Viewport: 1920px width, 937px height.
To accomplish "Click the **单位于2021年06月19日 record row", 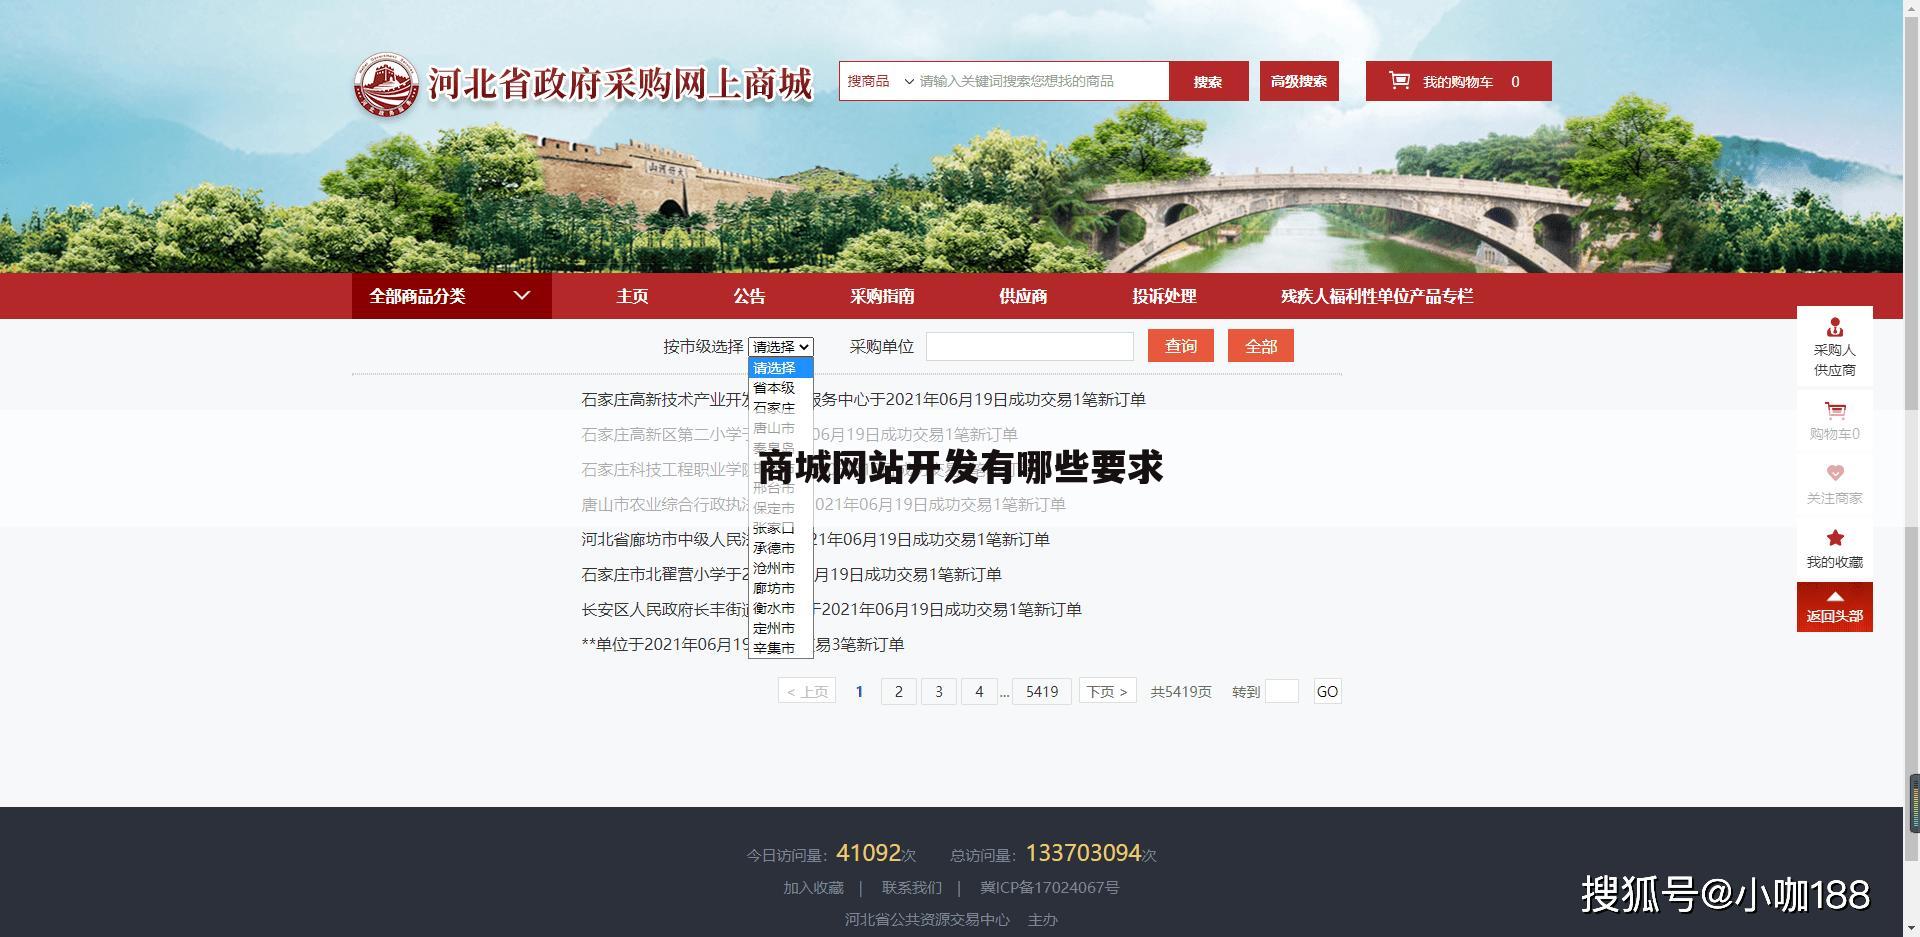I will coord(743,644).
